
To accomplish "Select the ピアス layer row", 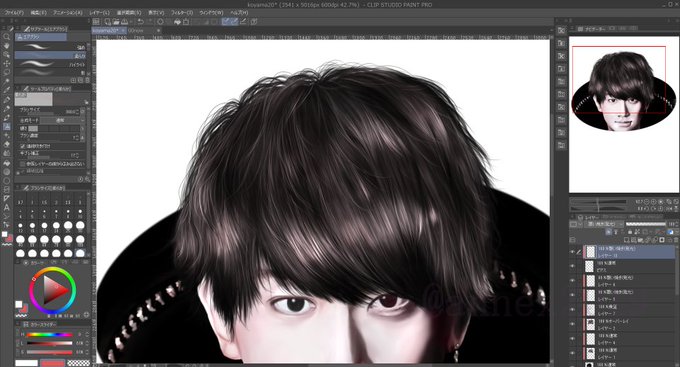I will click(623, 266).
